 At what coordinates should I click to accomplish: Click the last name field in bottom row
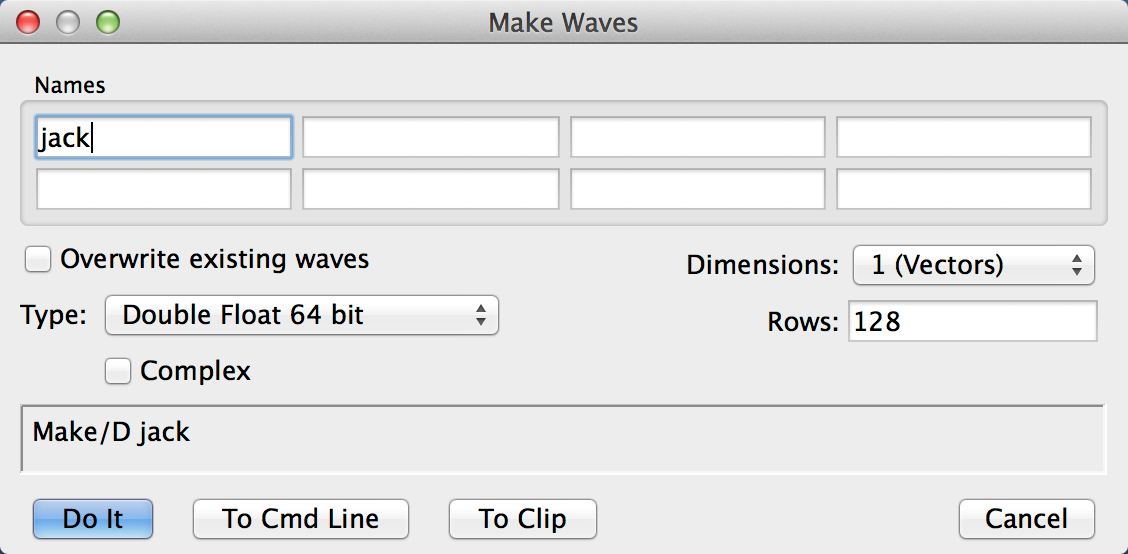click(x=963, y=189)
